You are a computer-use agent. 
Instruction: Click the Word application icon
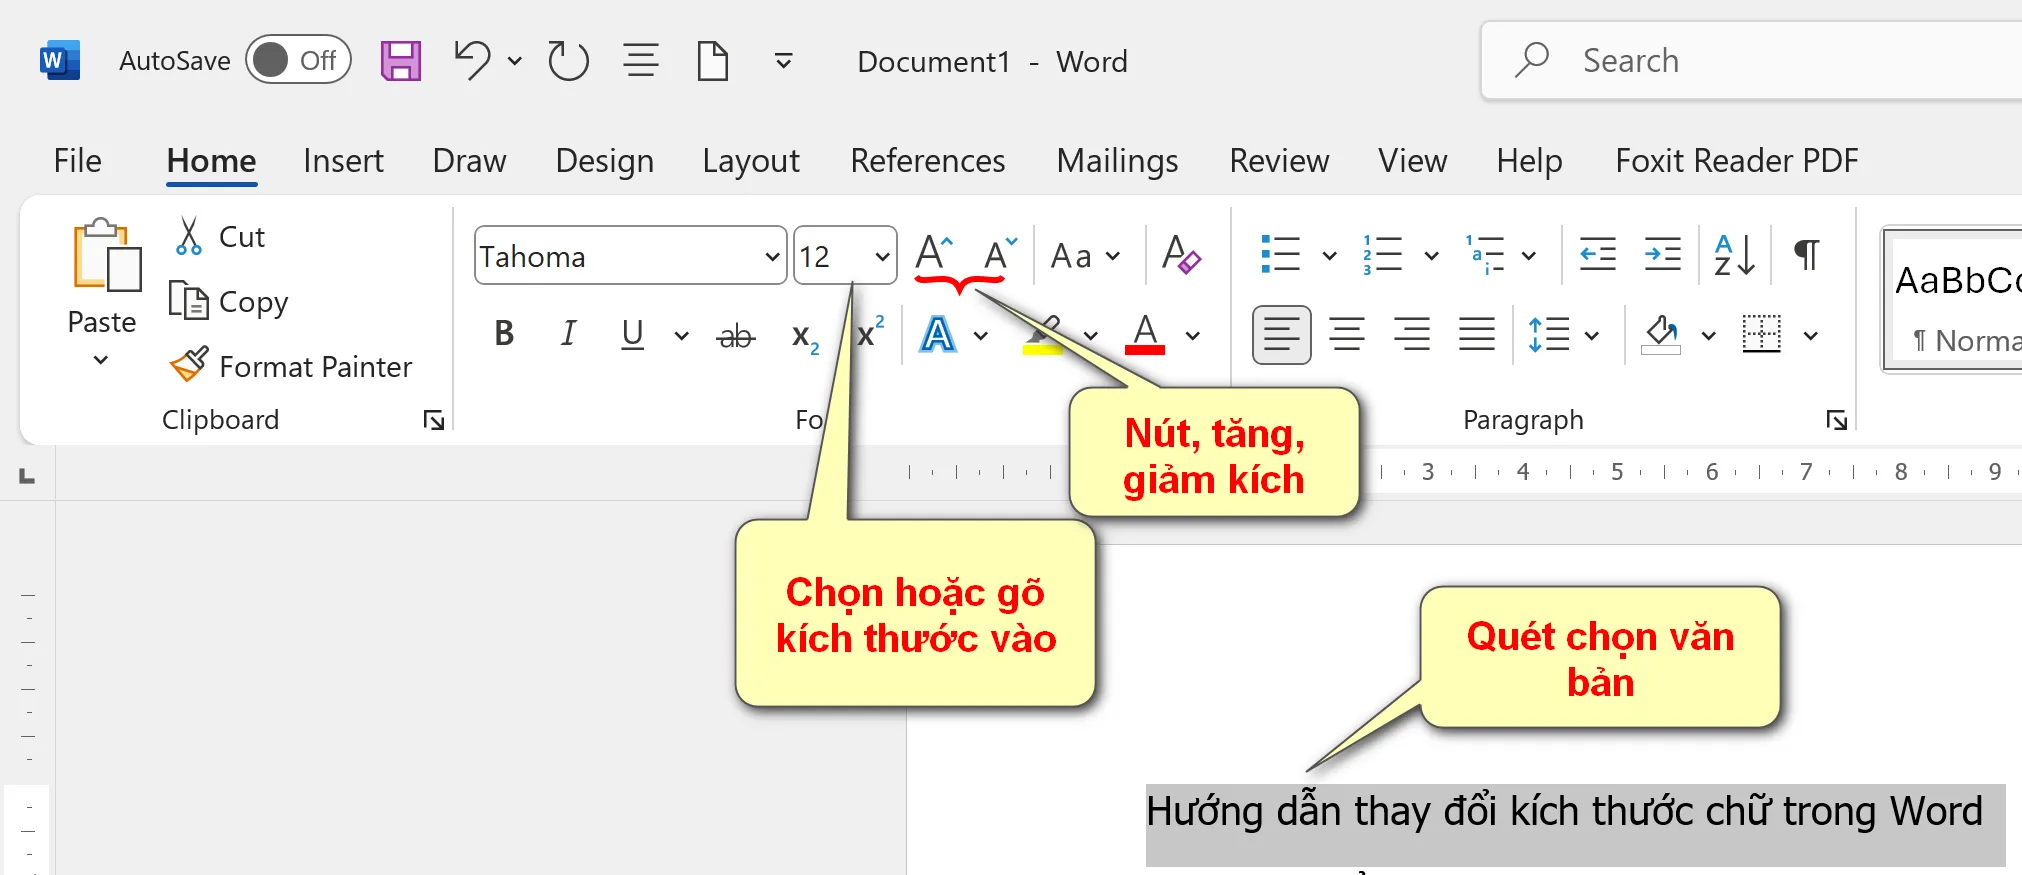[x=60, y=61]
